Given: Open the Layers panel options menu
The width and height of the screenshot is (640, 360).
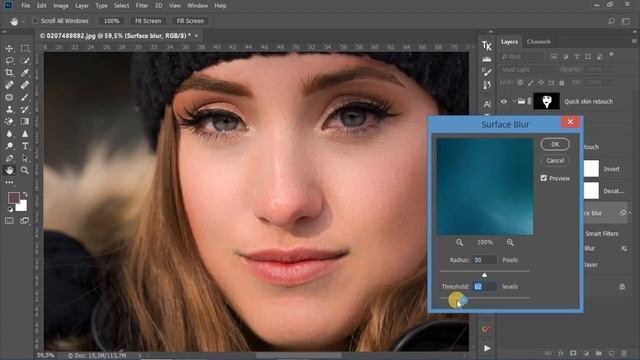Looking at the screenshot, I should 634,41.
